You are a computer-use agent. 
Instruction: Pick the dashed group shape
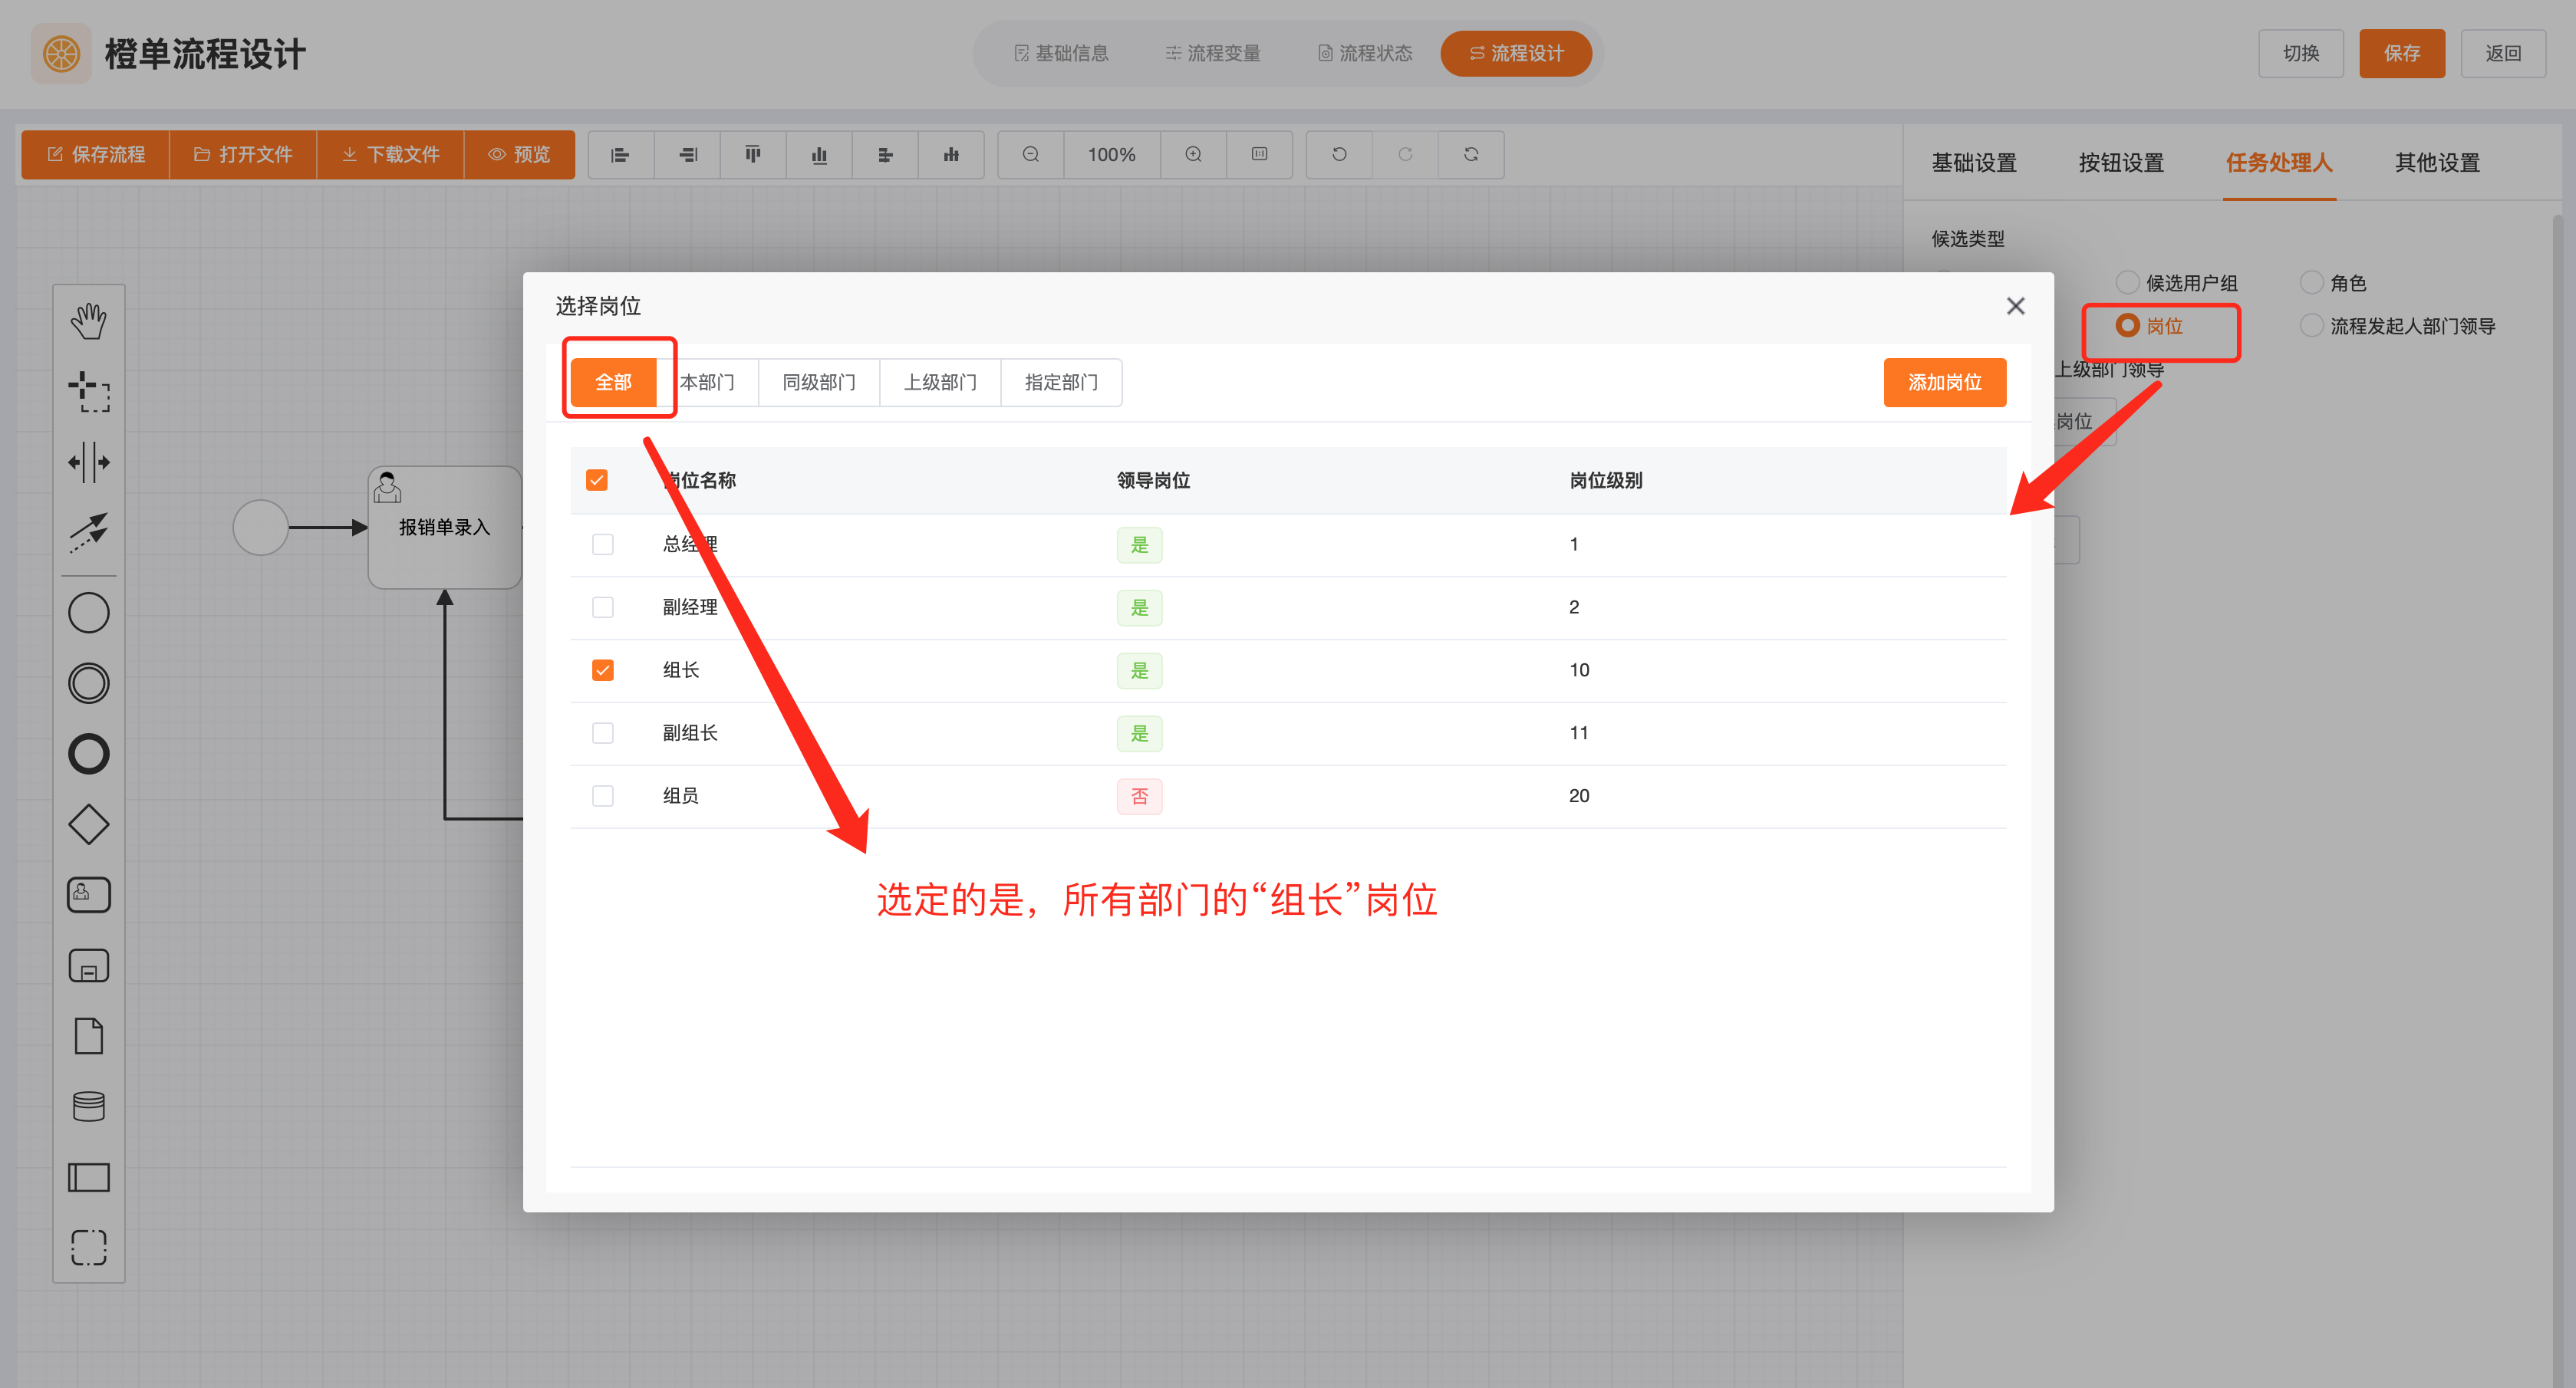coord(89,1248)
